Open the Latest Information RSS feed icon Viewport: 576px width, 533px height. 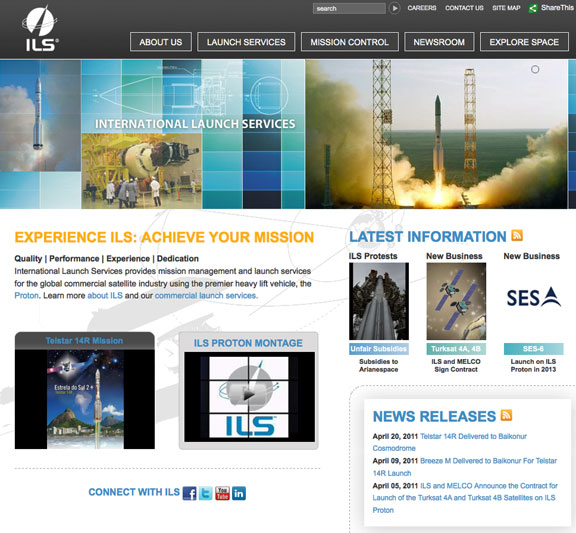pos(517,235)
